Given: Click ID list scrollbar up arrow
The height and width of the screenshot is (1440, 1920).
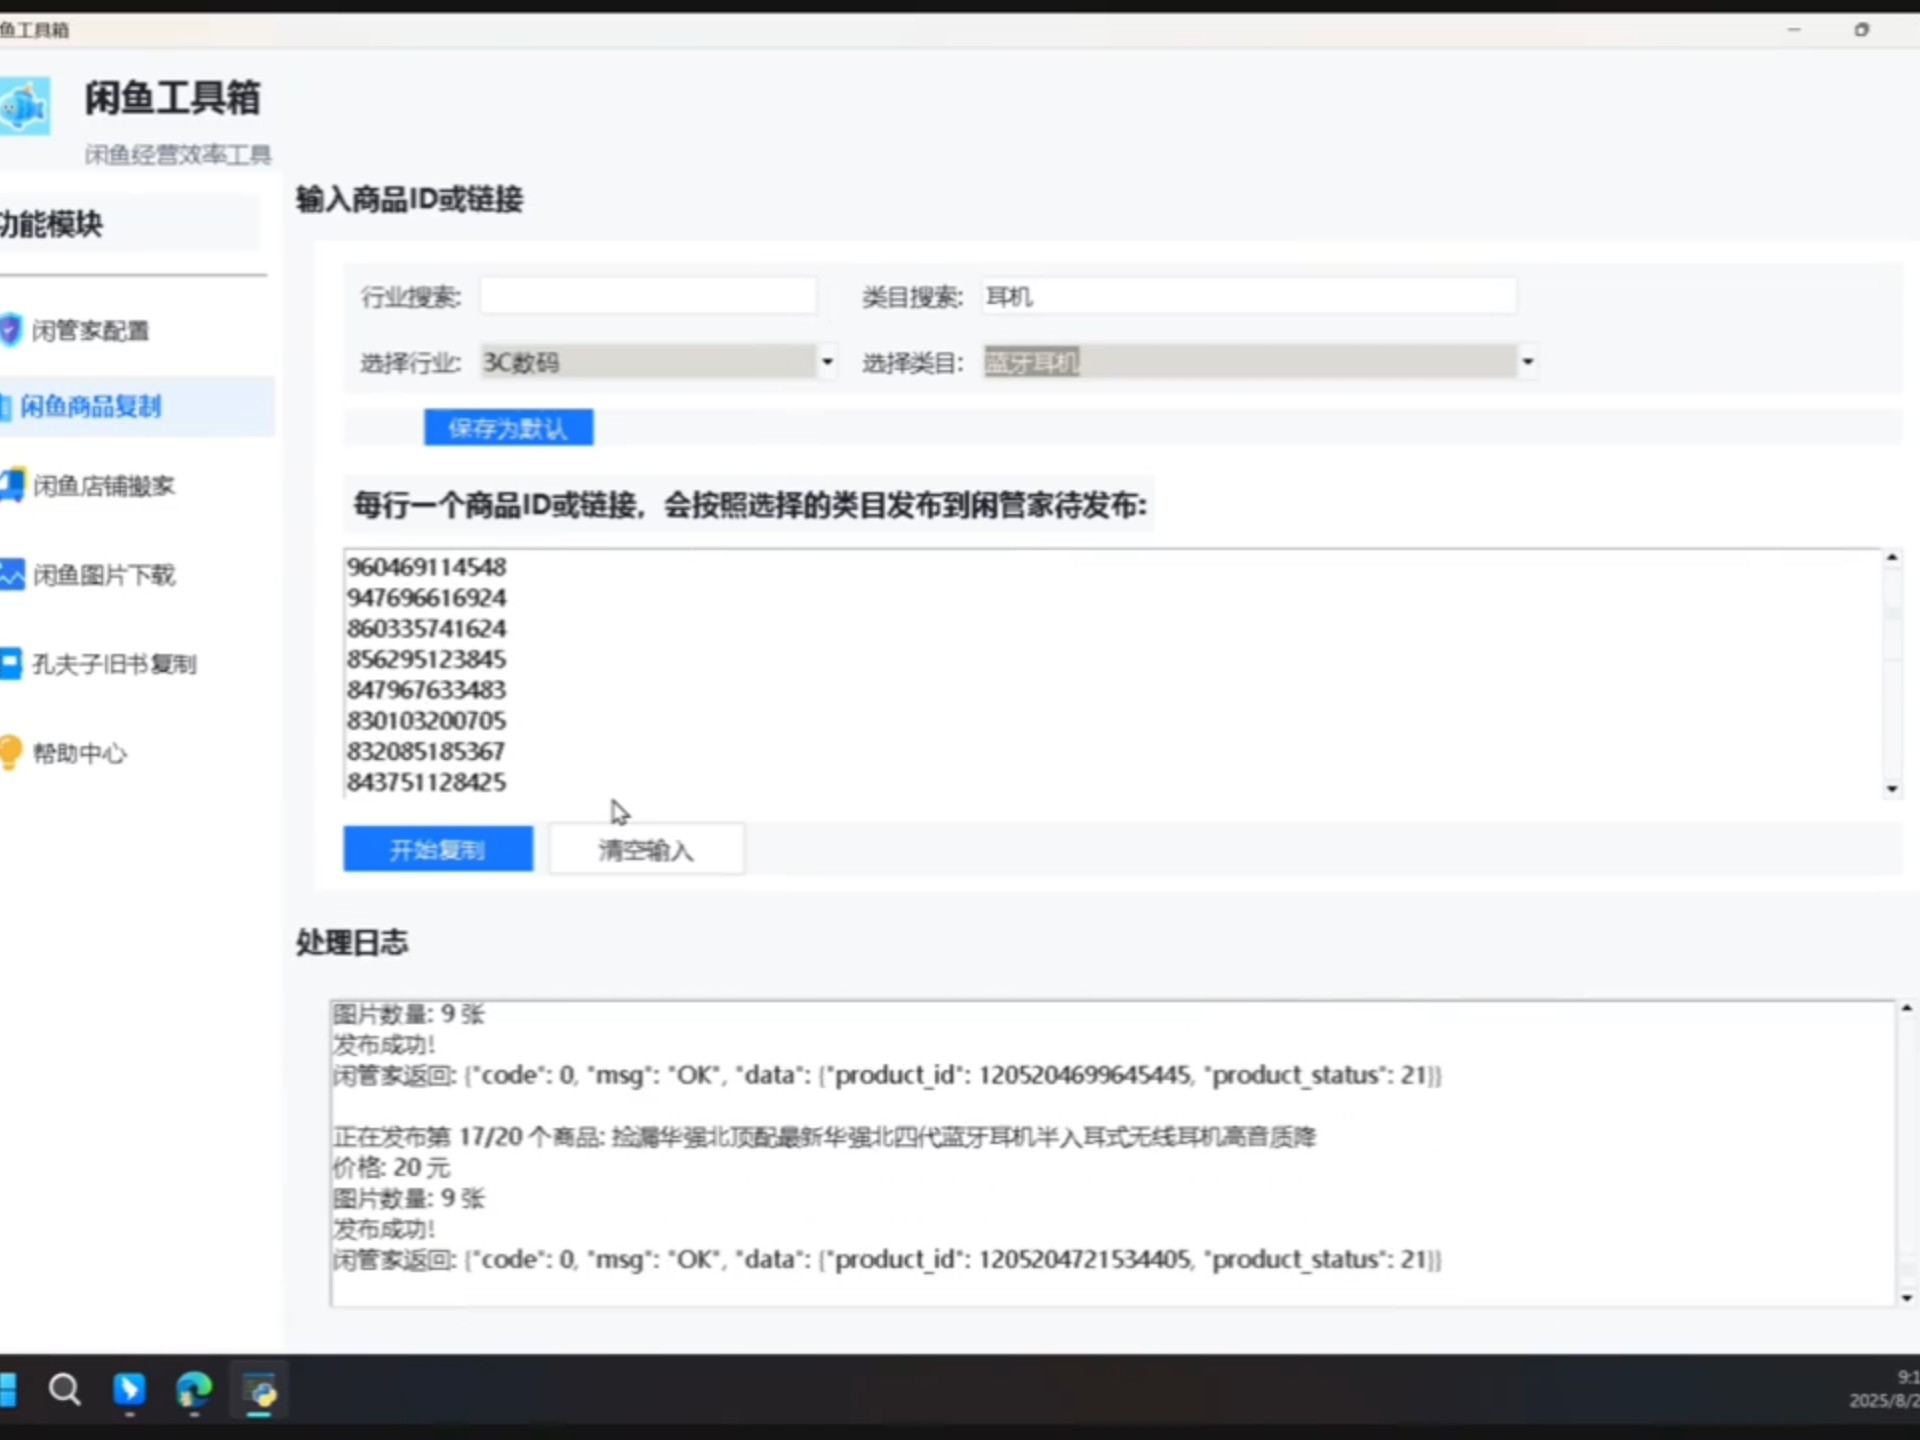Looking at the screenshot, I should pyautogui.click(x=1891, y=558).
